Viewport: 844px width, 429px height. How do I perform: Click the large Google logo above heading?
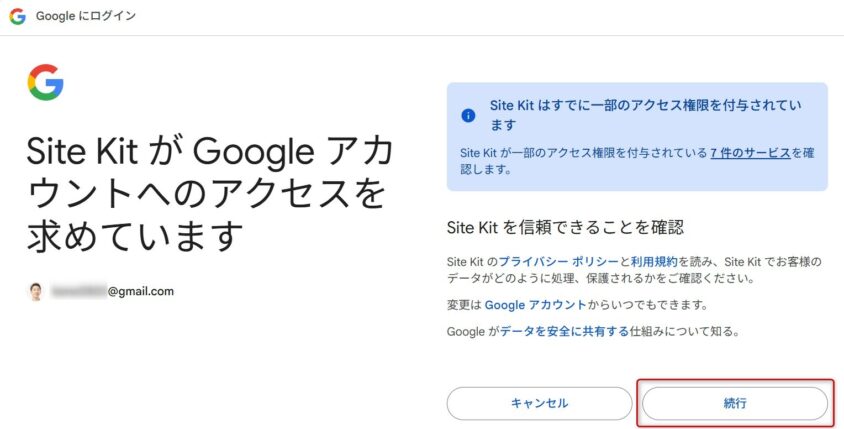(45, 82)
